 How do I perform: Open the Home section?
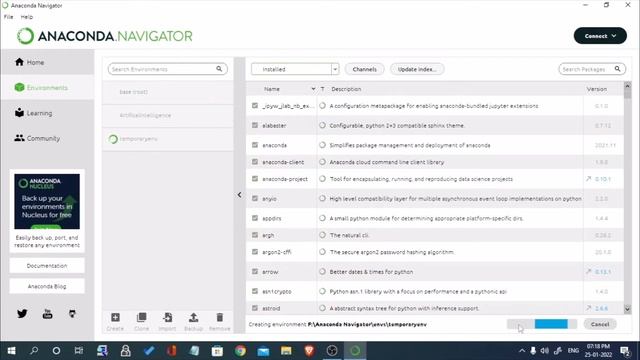pos(47,62)
